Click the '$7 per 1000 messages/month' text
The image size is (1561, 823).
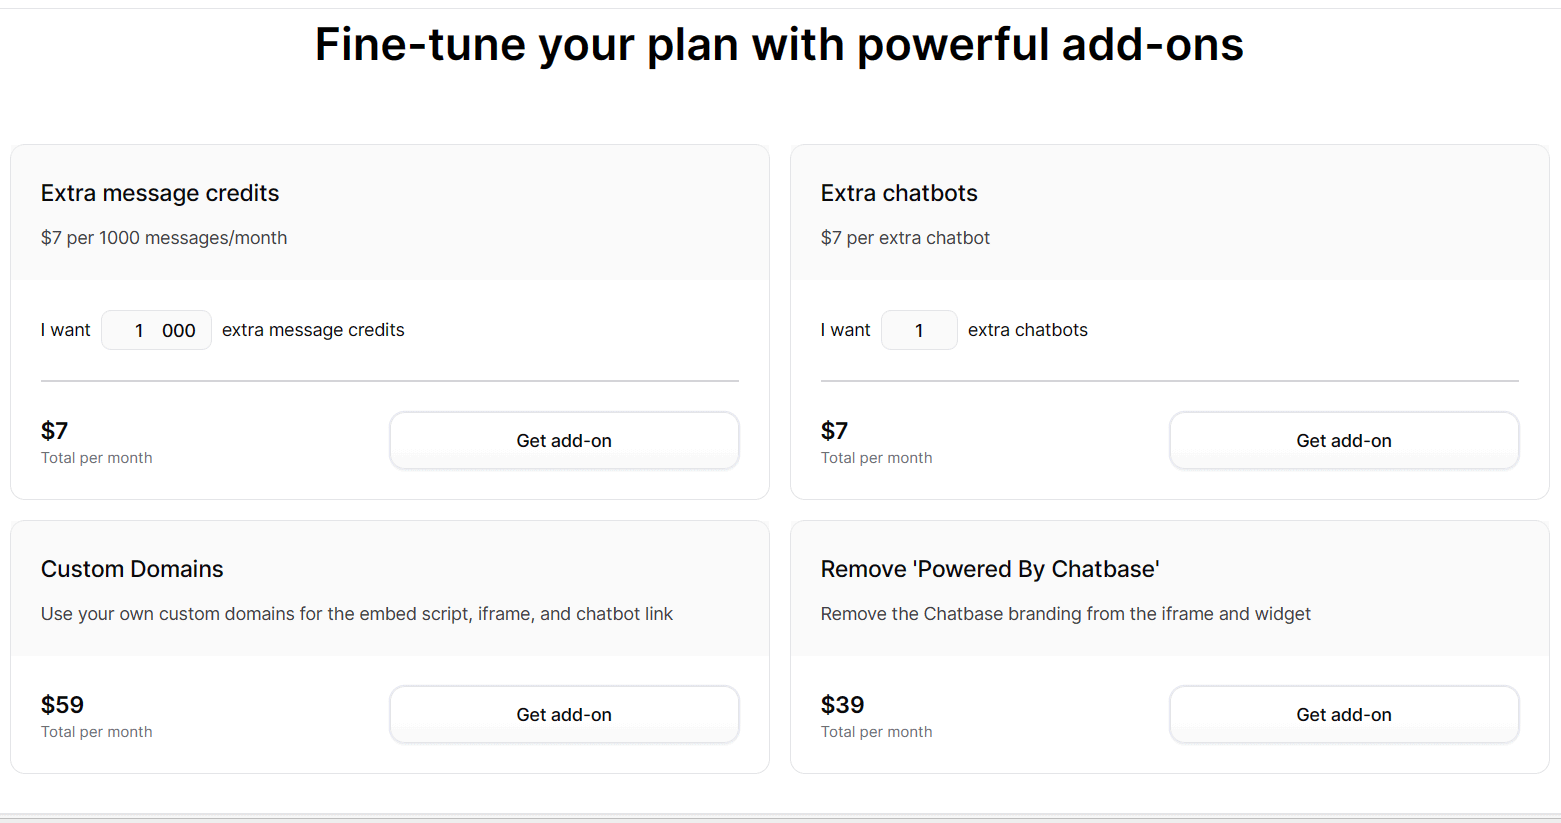pos(164,238)
